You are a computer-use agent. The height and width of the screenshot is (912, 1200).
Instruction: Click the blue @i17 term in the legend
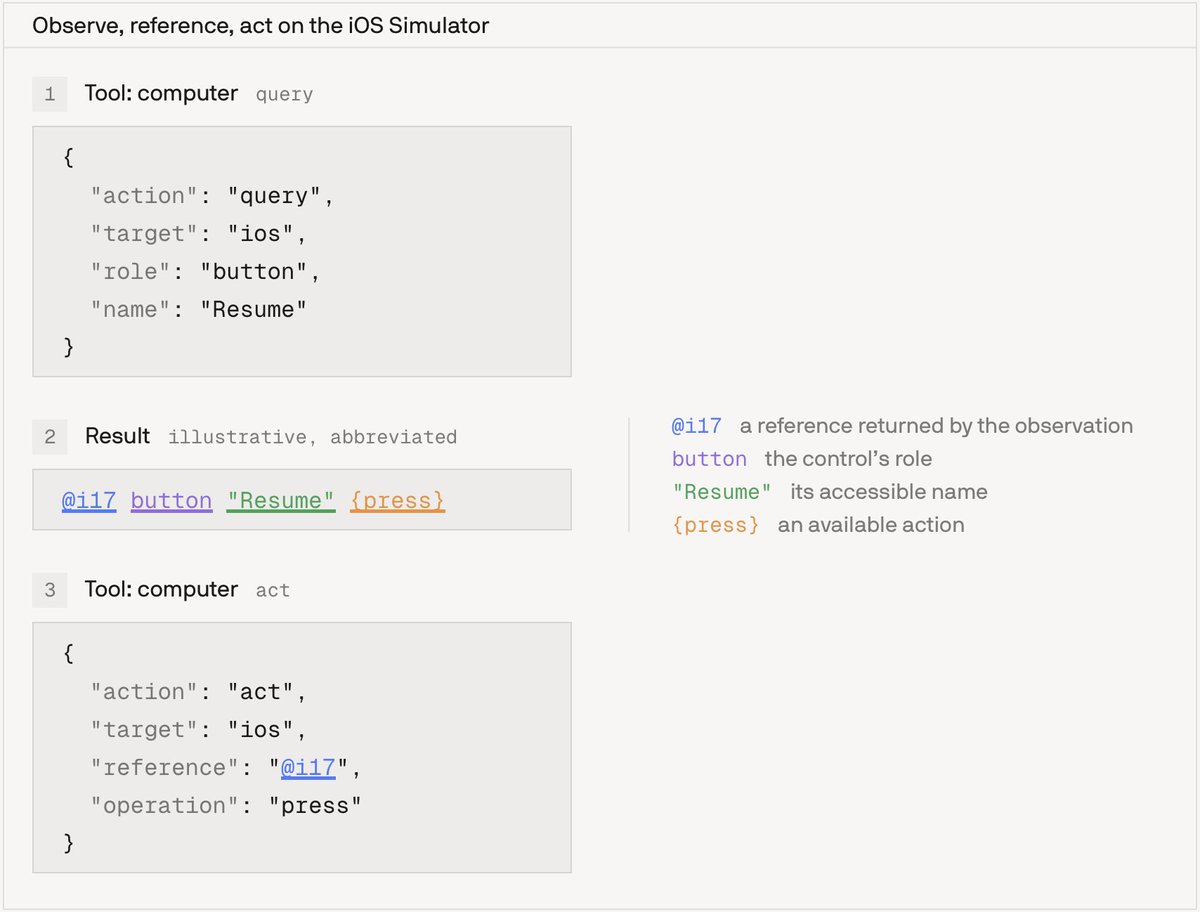(697, 426)
